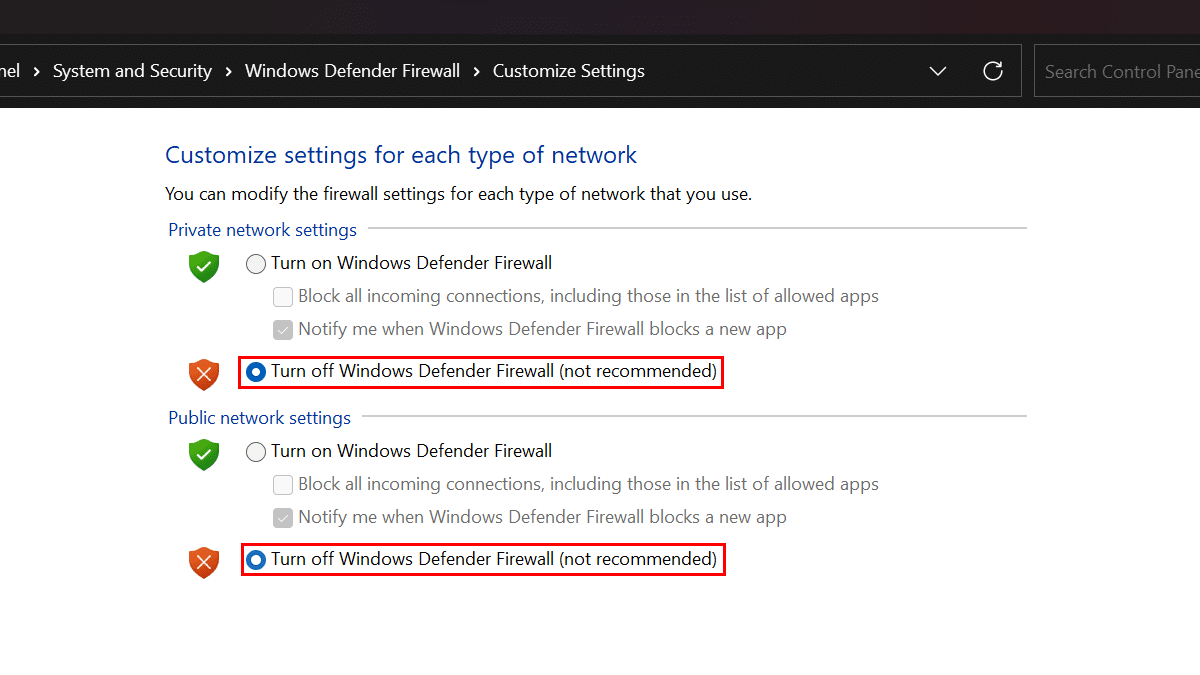1200x675 pixels.
Task: Click the green shield icon for Private network
Action: 203,267
